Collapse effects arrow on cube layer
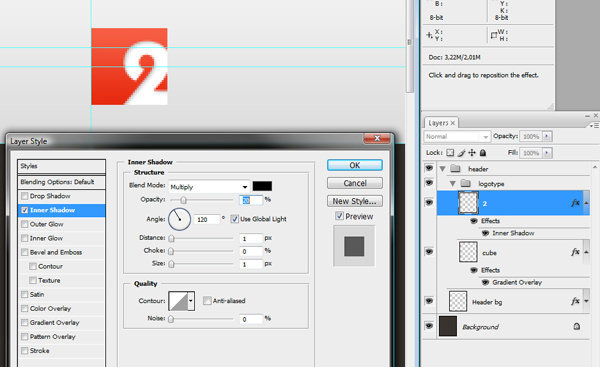Screen dimensions: 600x367 [x=586, y=252]
